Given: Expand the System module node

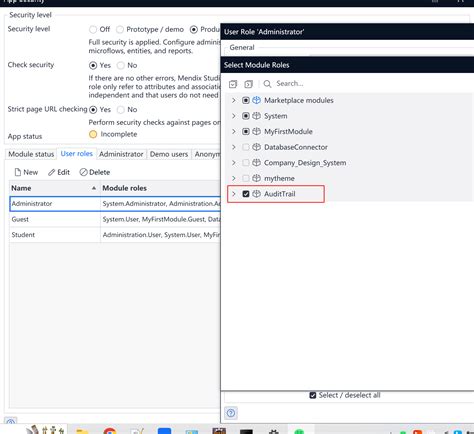Looking at the screenshot, I should (x=234, y=116).
